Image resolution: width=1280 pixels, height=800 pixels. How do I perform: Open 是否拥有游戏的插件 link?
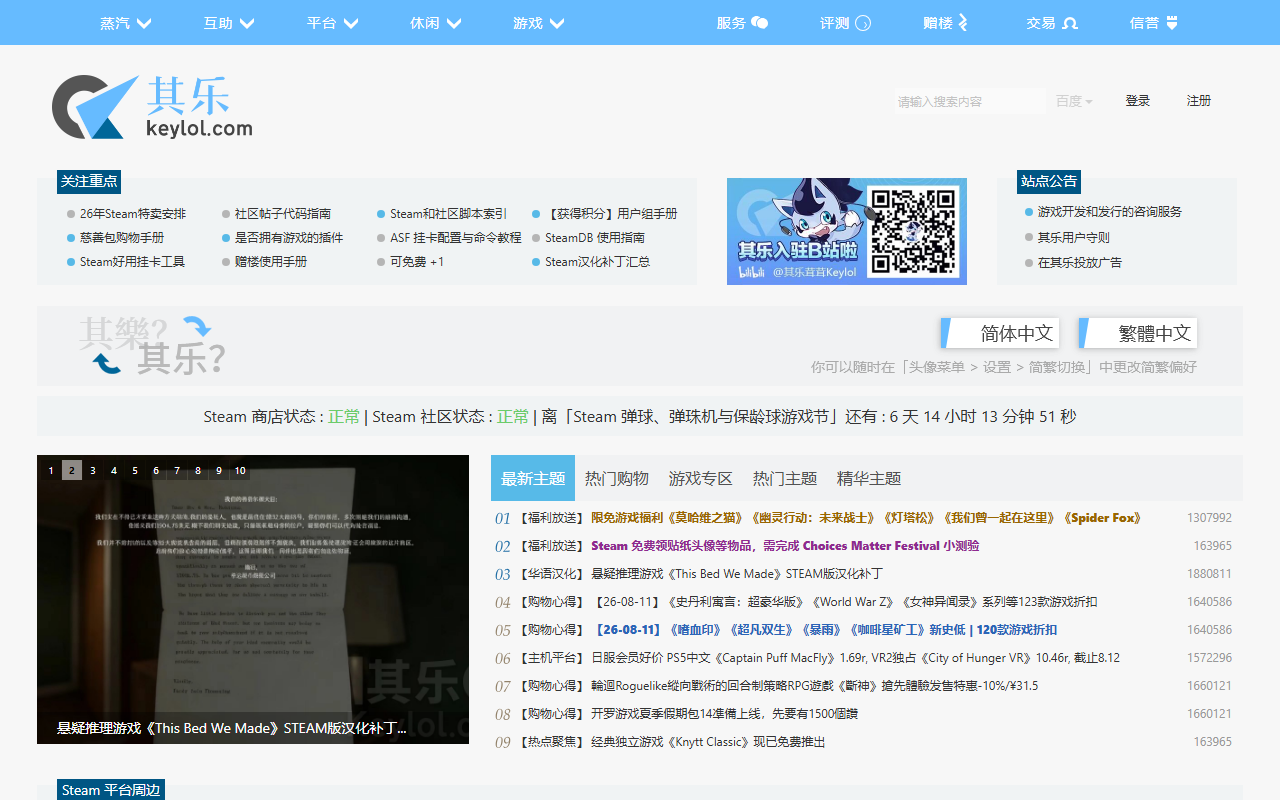tap(289, 238)
